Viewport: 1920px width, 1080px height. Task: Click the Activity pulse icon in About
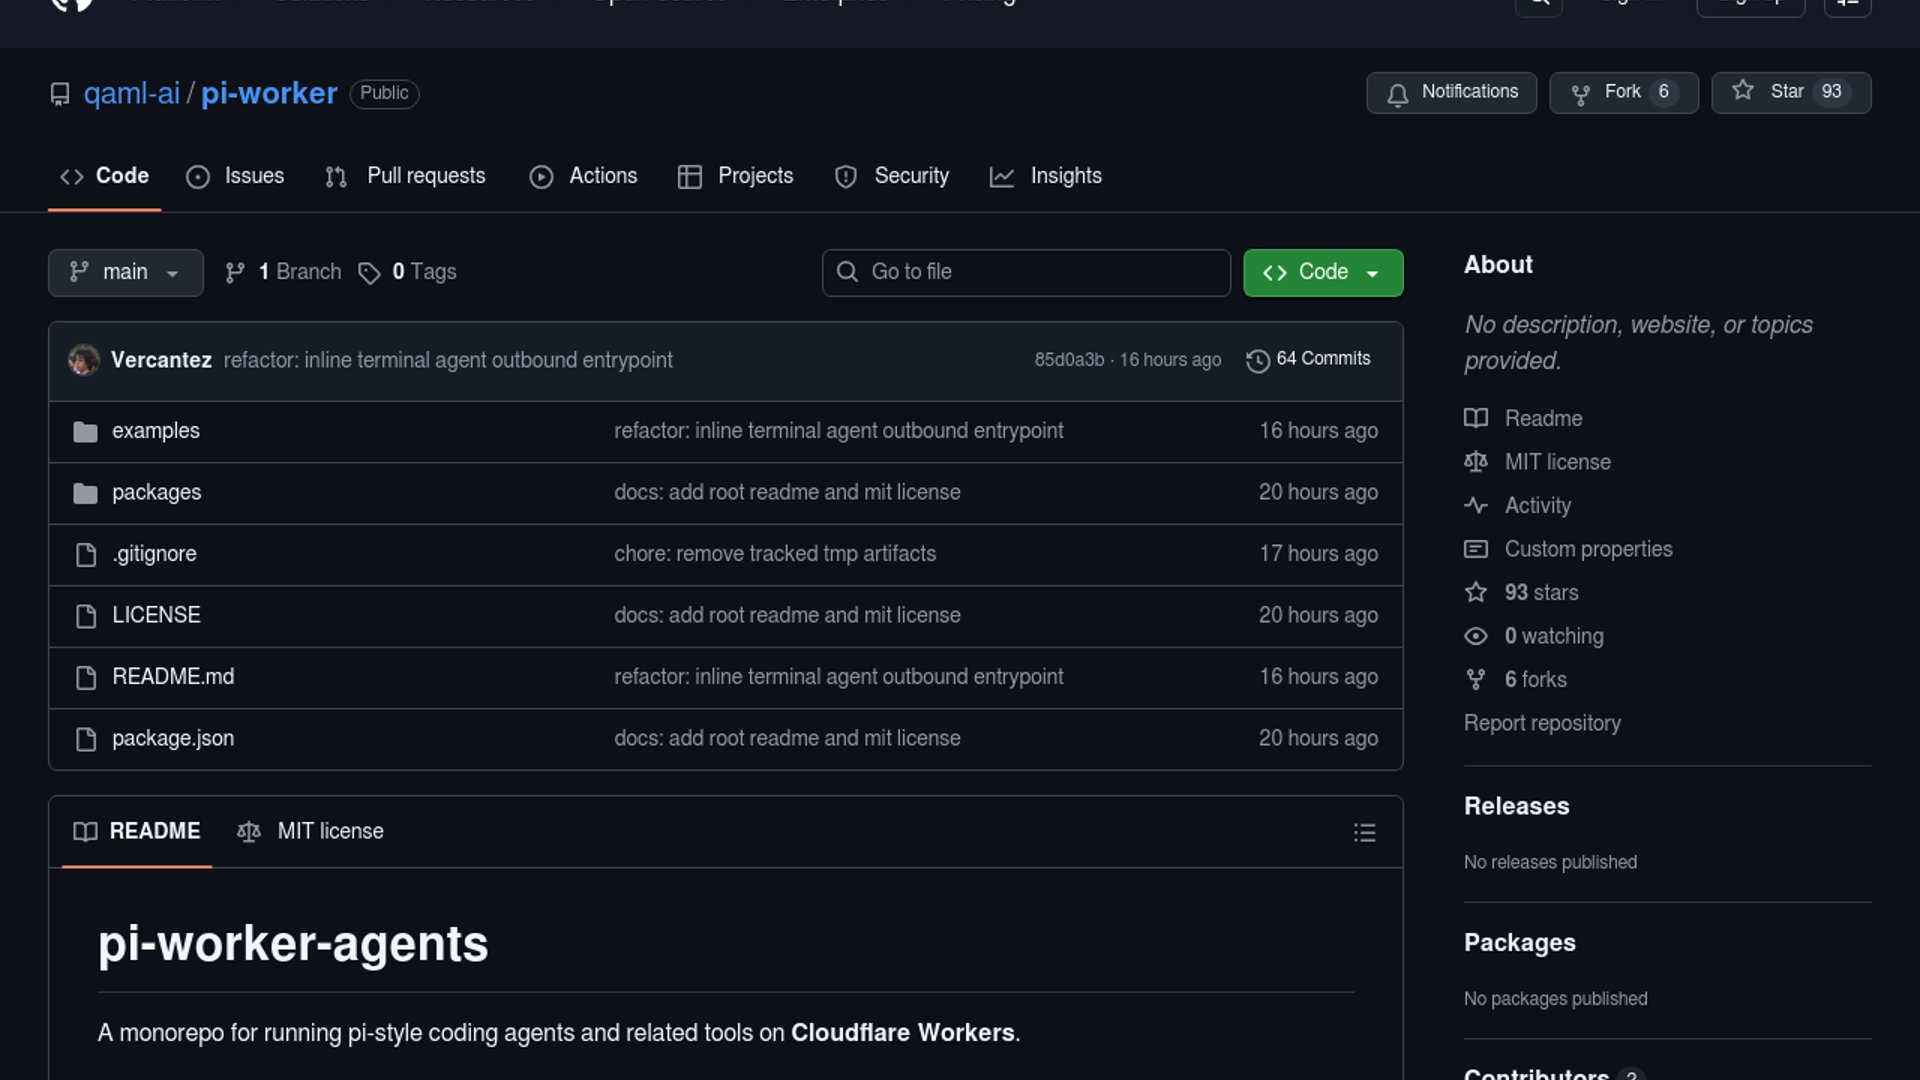(1475, 505)
